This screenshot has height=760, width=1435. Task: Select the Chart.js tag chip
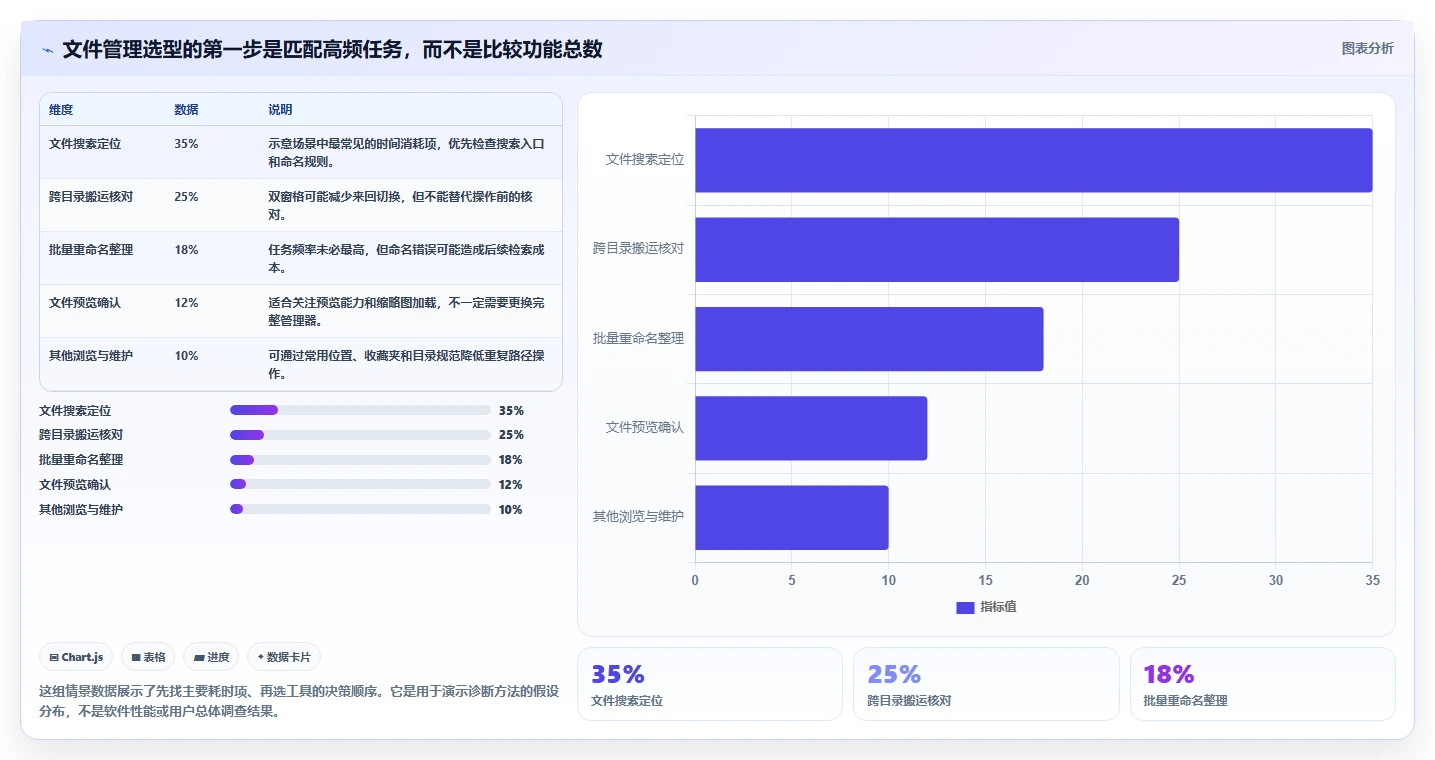(x=77, y=657)
